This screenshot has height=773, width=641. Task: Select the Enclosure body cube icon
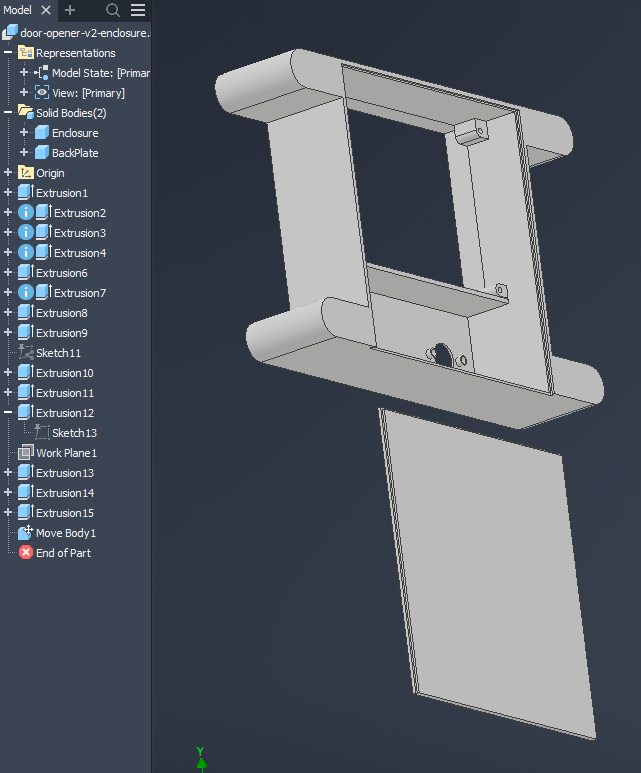pyautogui.click(x=42, y=133)
